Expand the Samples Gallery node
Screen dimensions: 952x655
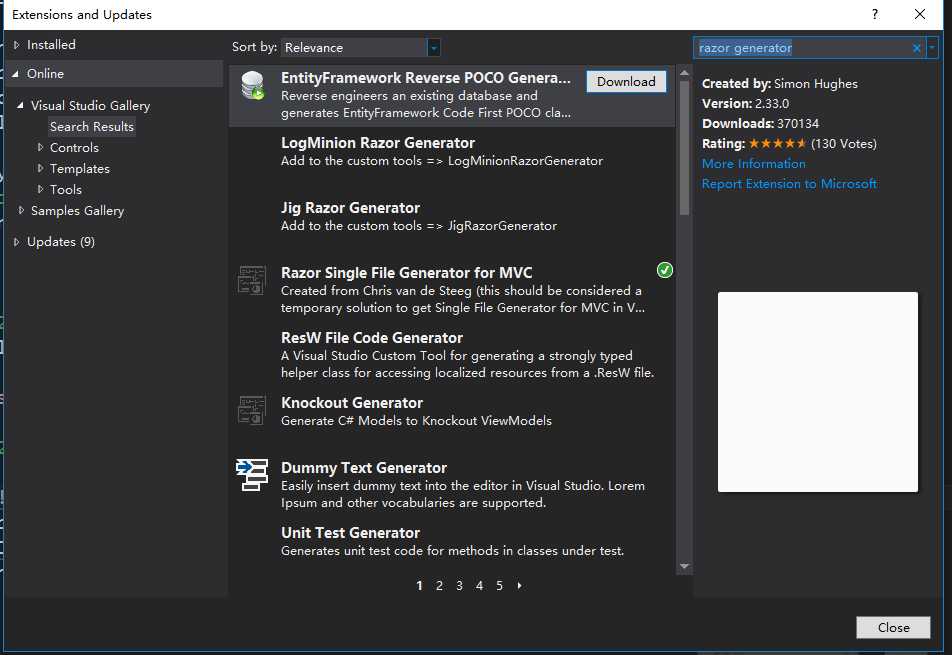21,210
